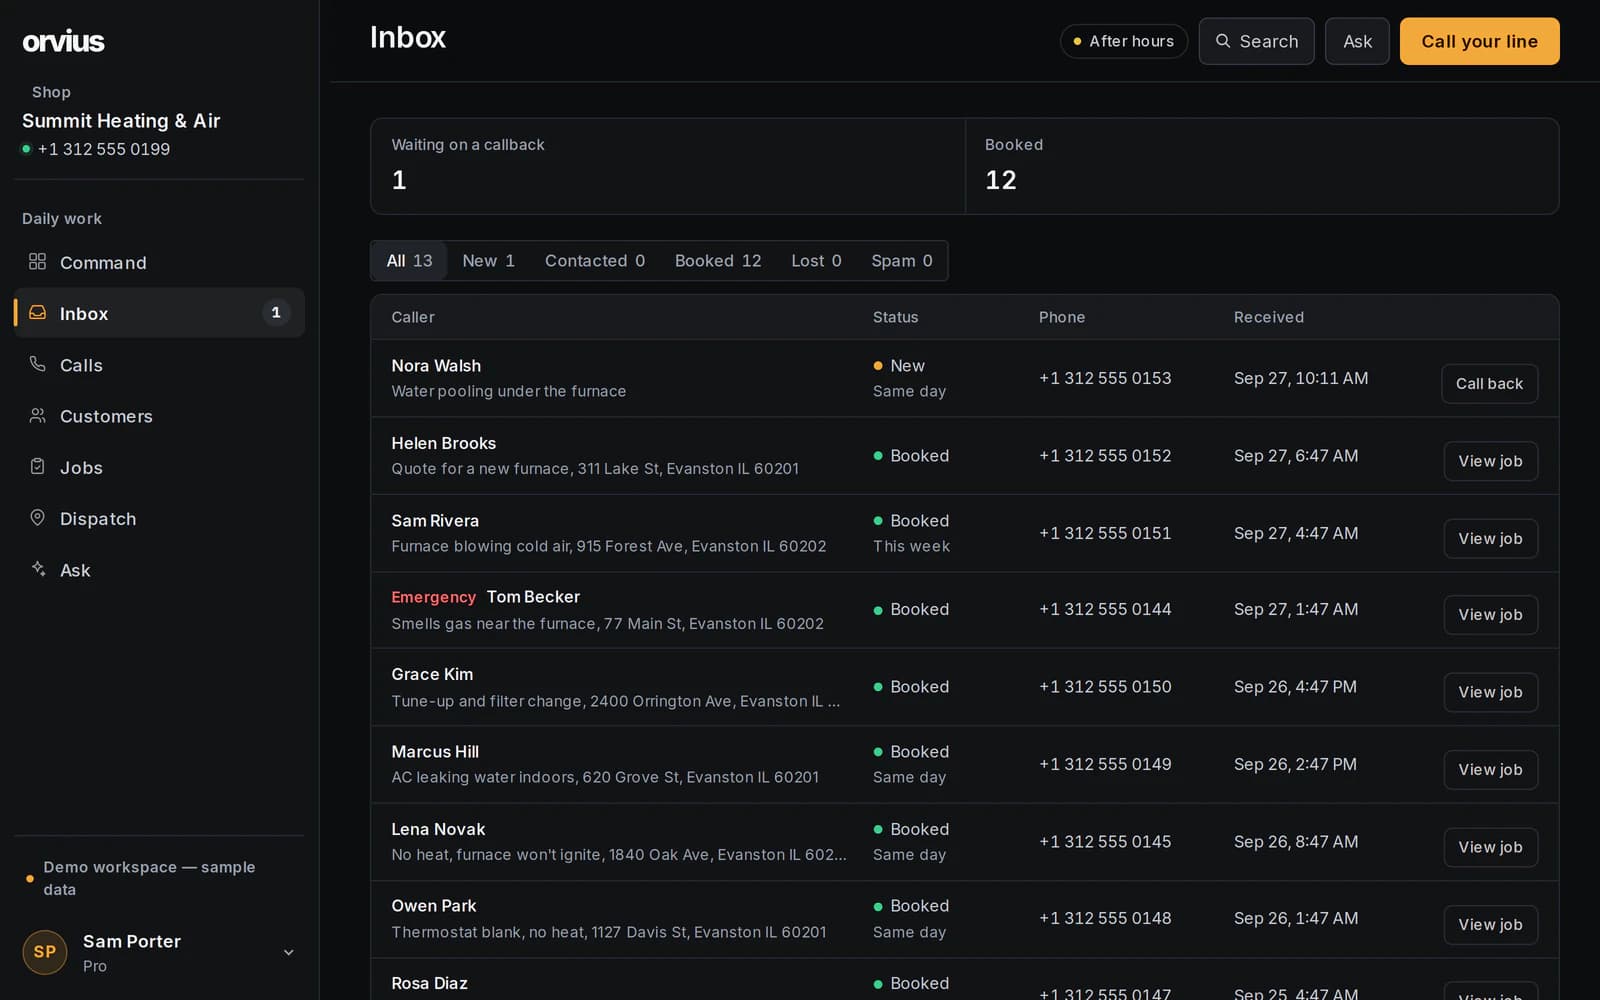Click the shop phone +1 312 555 0199
Image resolution: width=1600 pixels, height=1000 pixels.
click(x=104, y=149)
